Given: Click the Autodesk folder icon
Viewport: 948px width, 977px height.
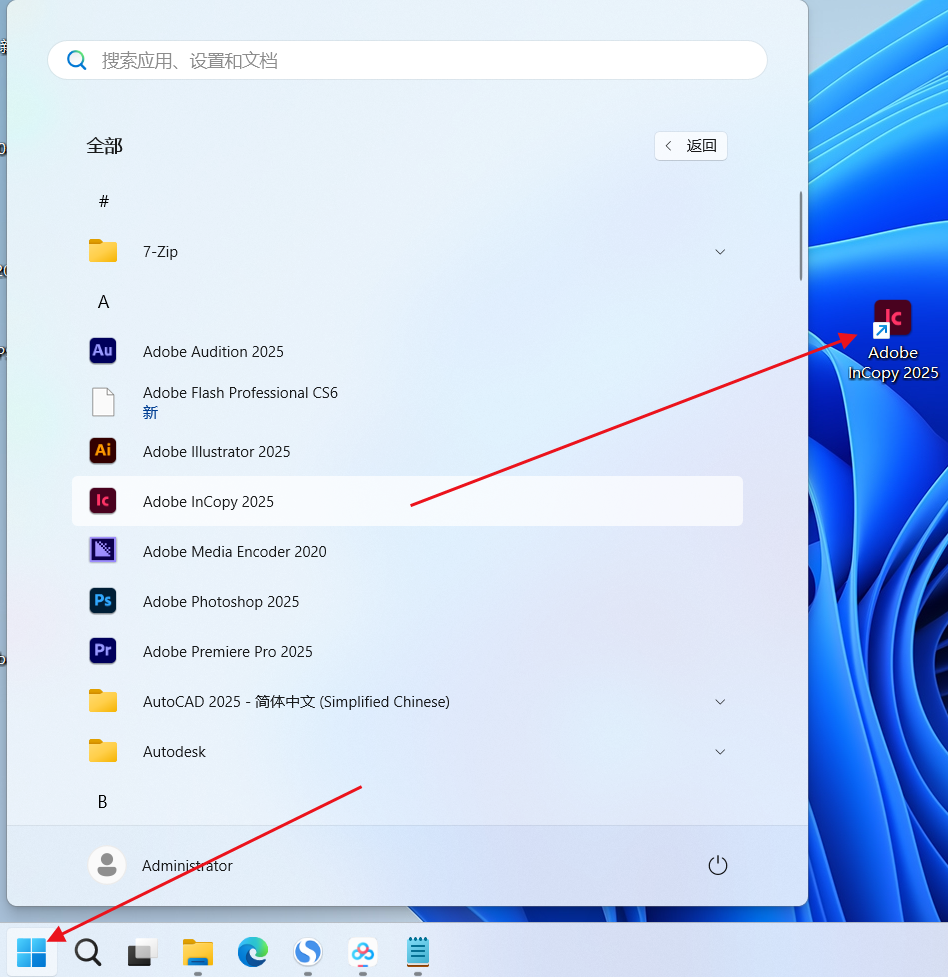Looking at the screenshot, I should click(103, 751).
